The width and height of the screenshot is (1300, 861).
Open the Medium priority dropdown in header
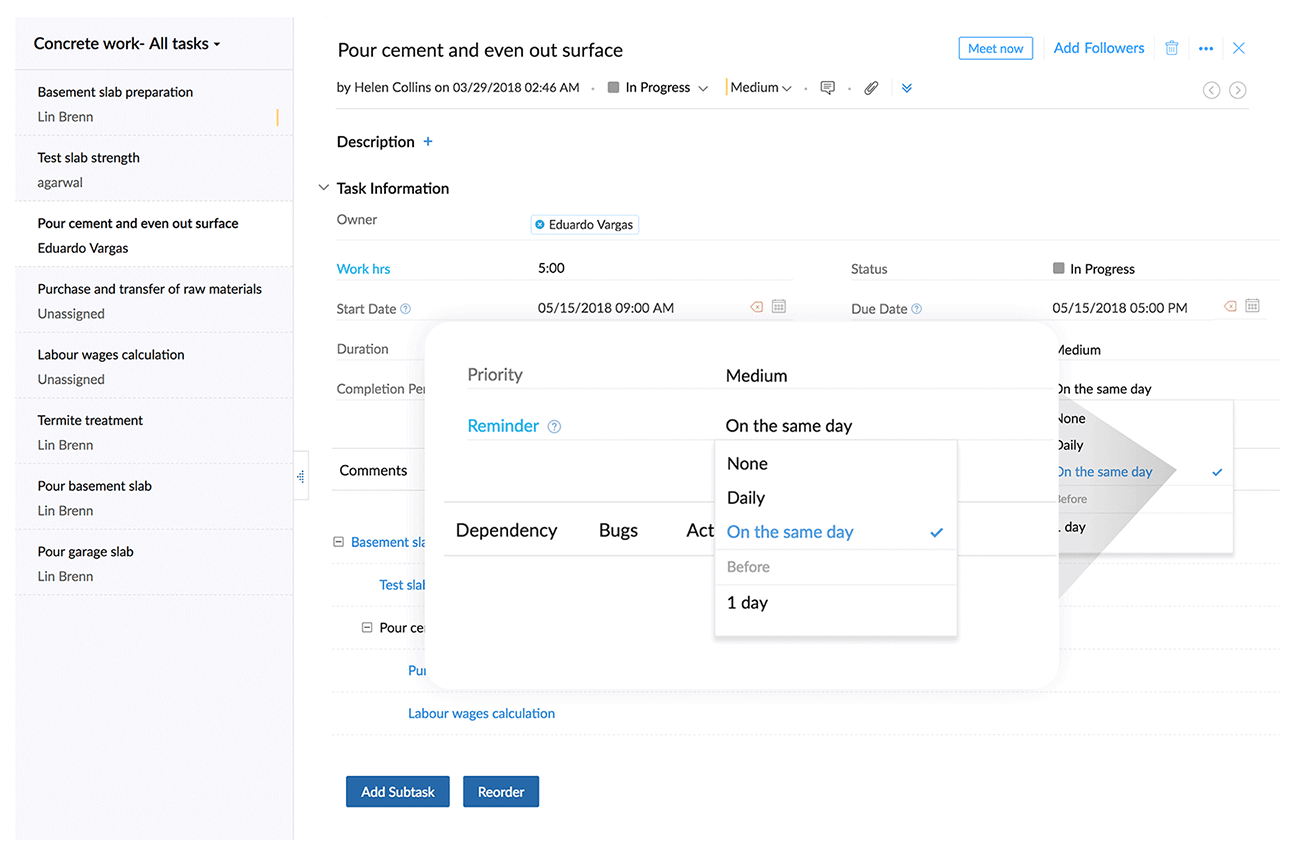click(760, 88)
